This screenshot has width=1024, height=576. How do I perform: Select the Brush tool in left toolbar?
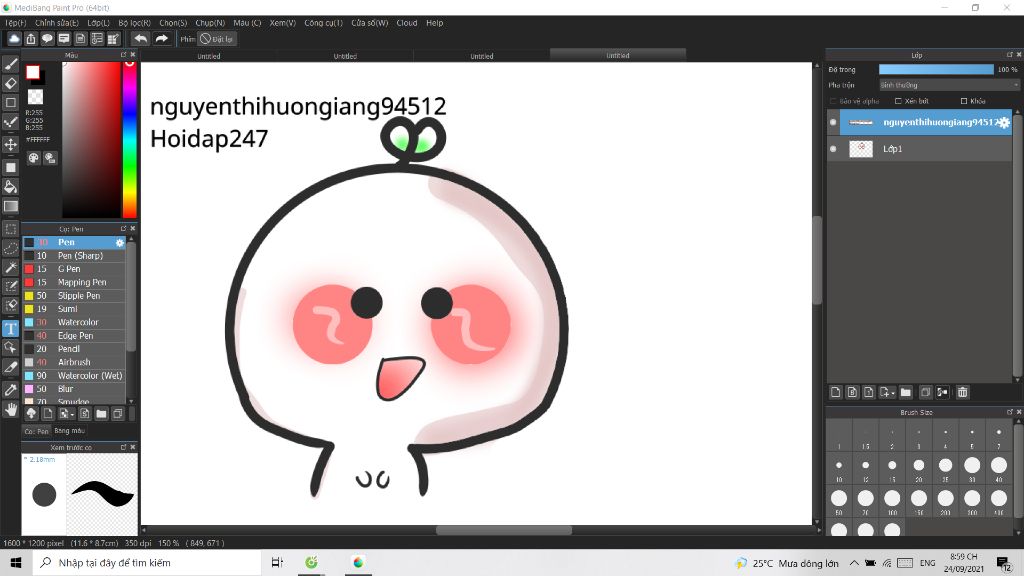click(10, 64)
